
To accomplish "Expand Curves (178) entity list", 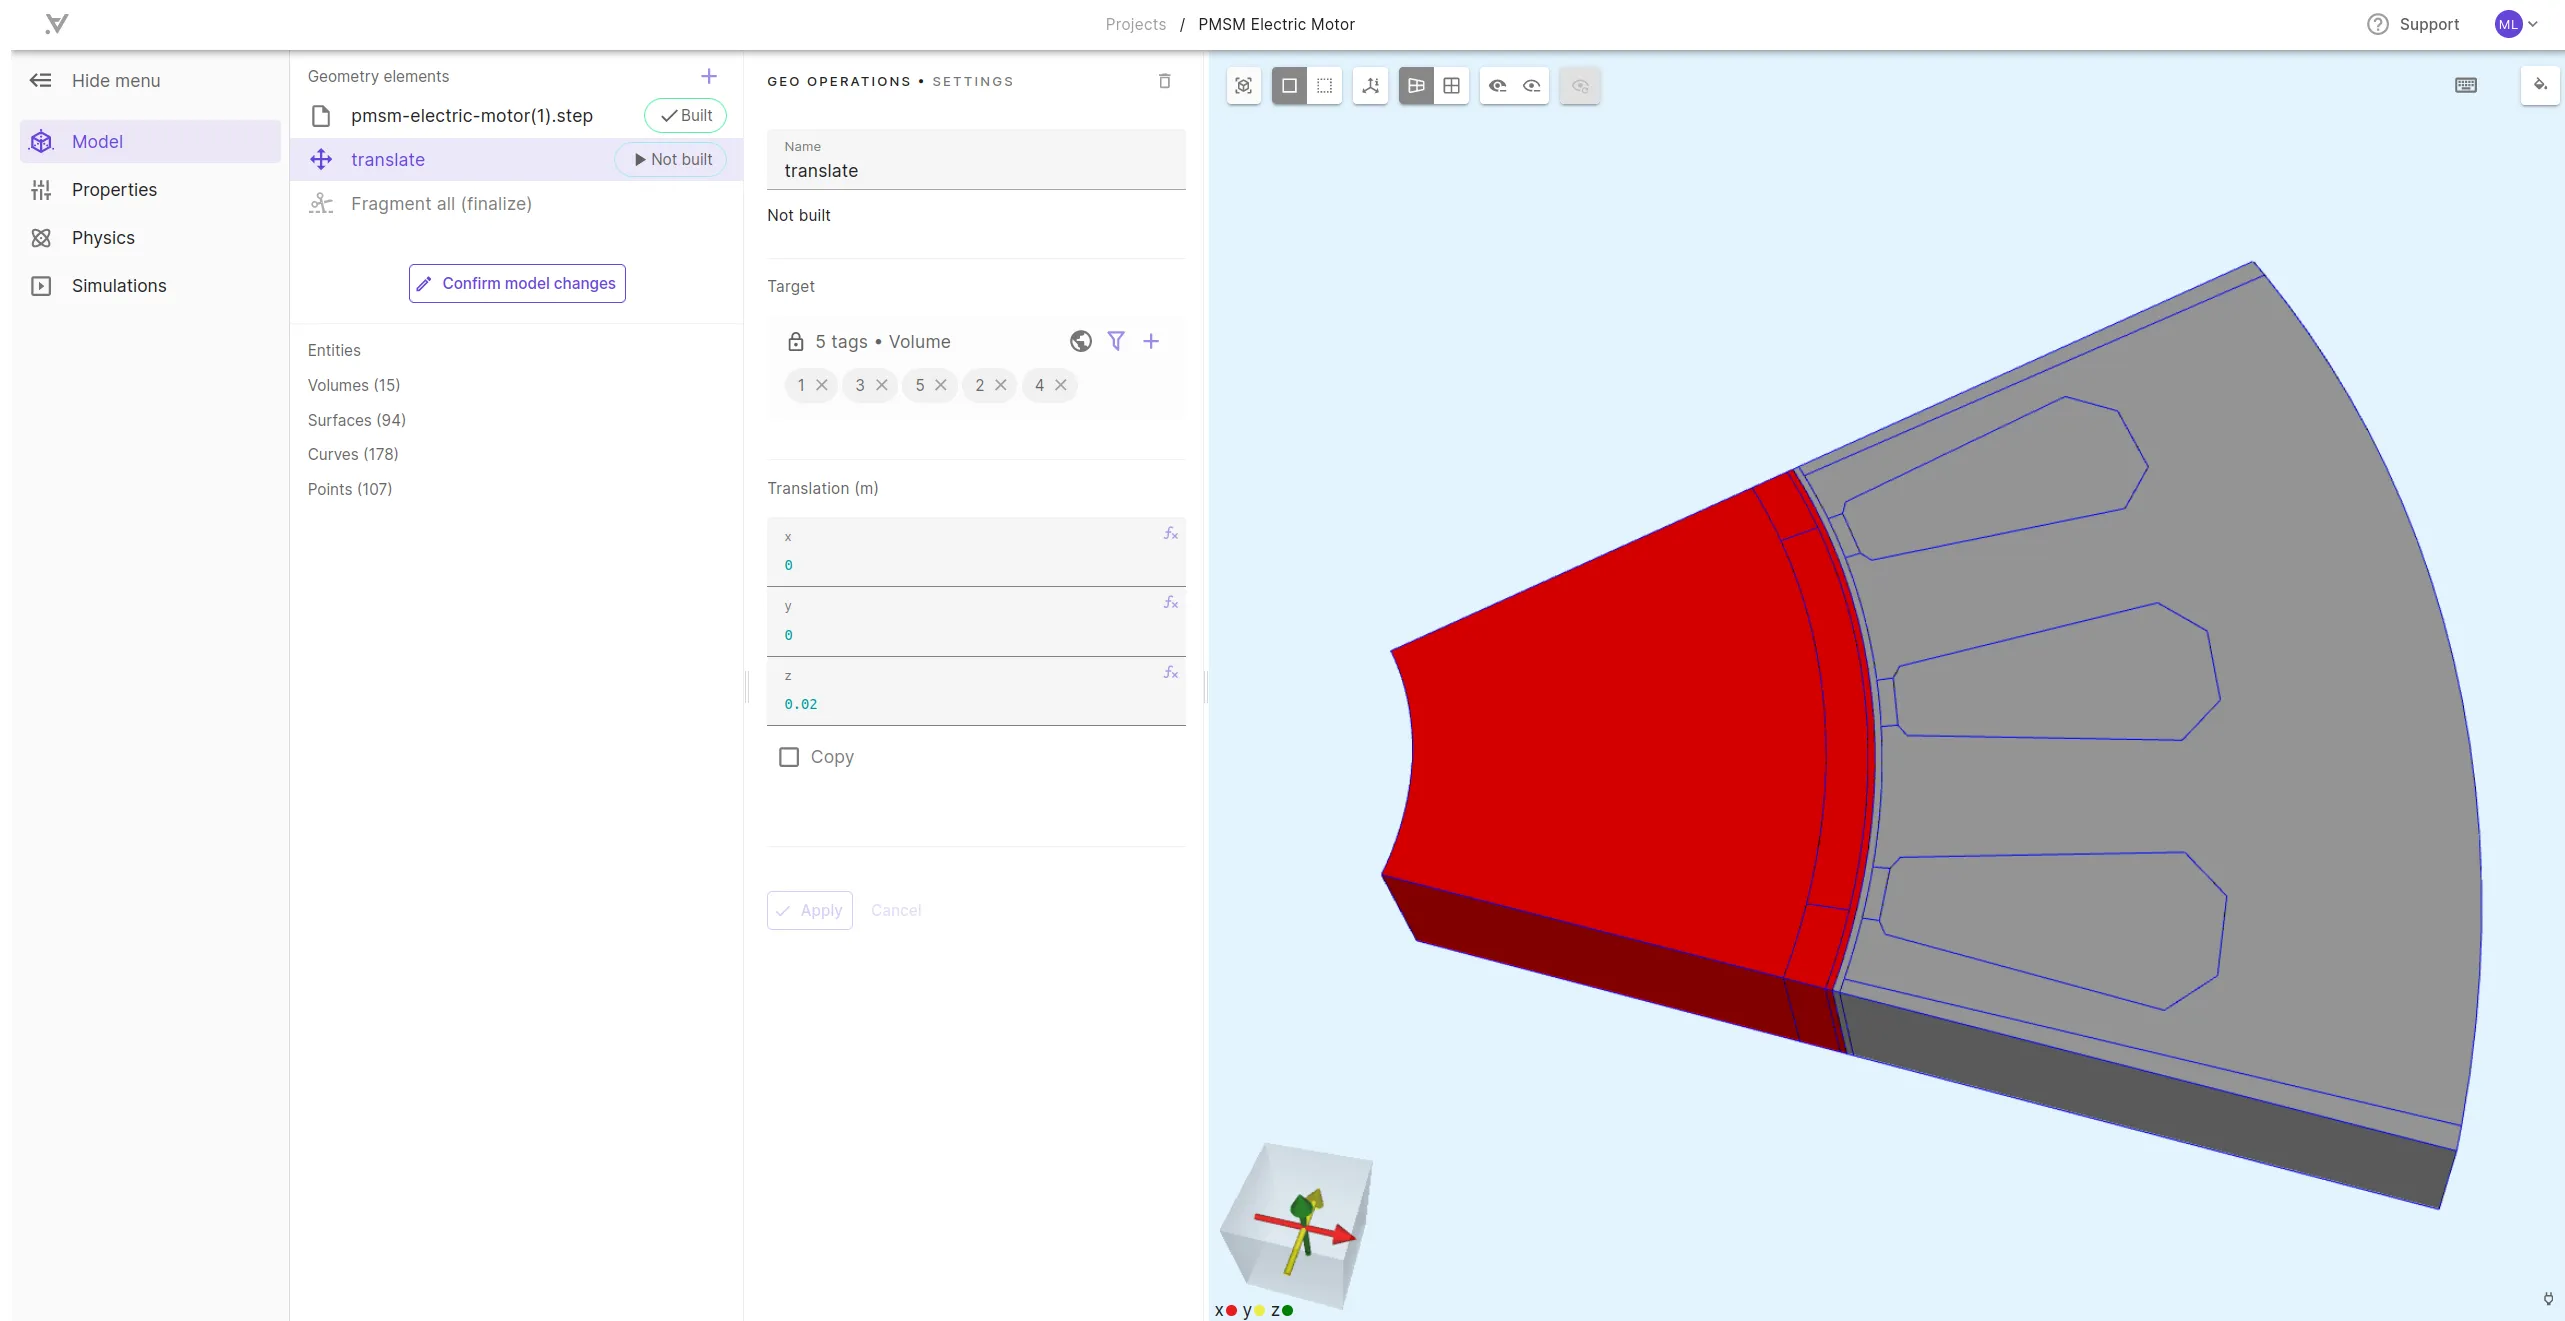I will point(353,455).
